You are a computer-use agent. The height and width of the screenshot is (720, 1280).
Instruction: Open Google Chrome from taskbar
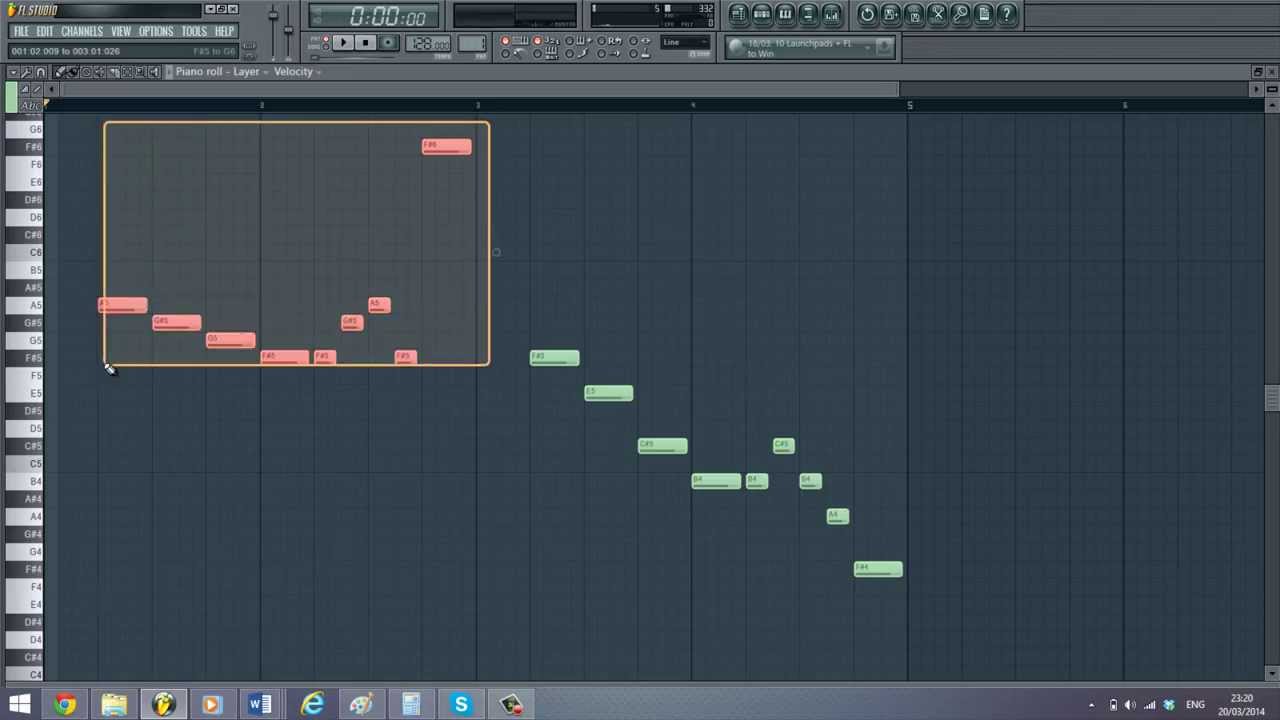pyautogui.click(x=65, y=704)
